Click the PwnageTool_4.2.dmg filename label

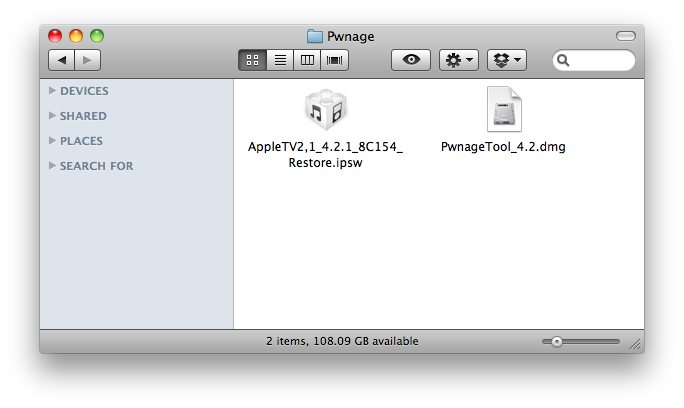point(503,147)
